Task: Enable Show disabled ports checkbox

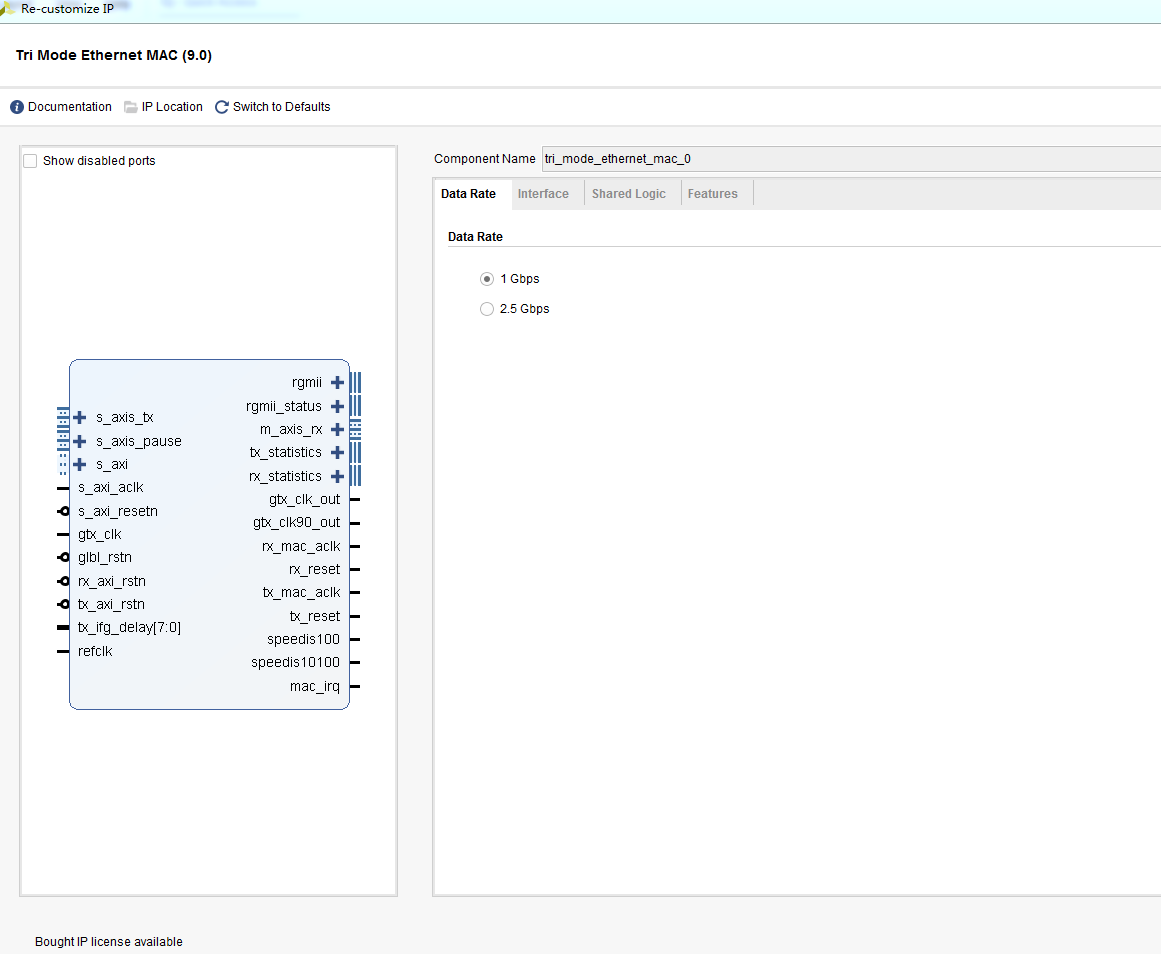Action: 30,161
